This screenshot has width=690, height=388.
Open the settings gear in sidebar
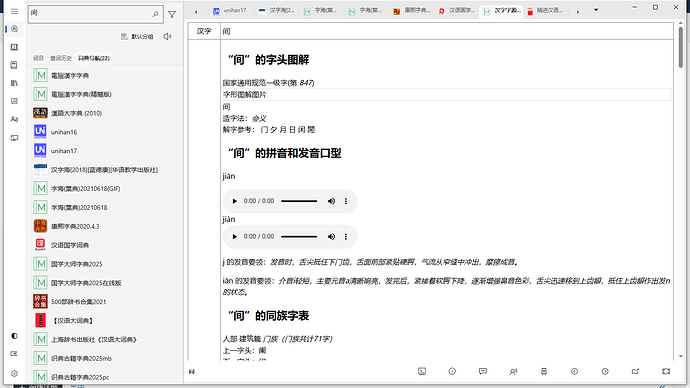click(x=15, y=373)
